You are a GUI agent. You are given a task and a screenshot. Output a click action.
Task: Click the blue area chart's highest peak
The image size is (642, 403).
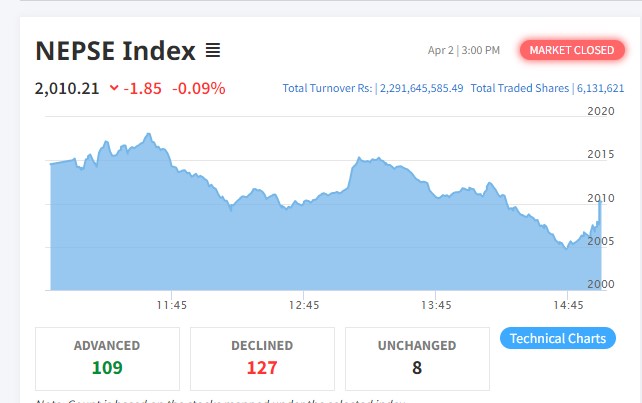coord(148,134)
